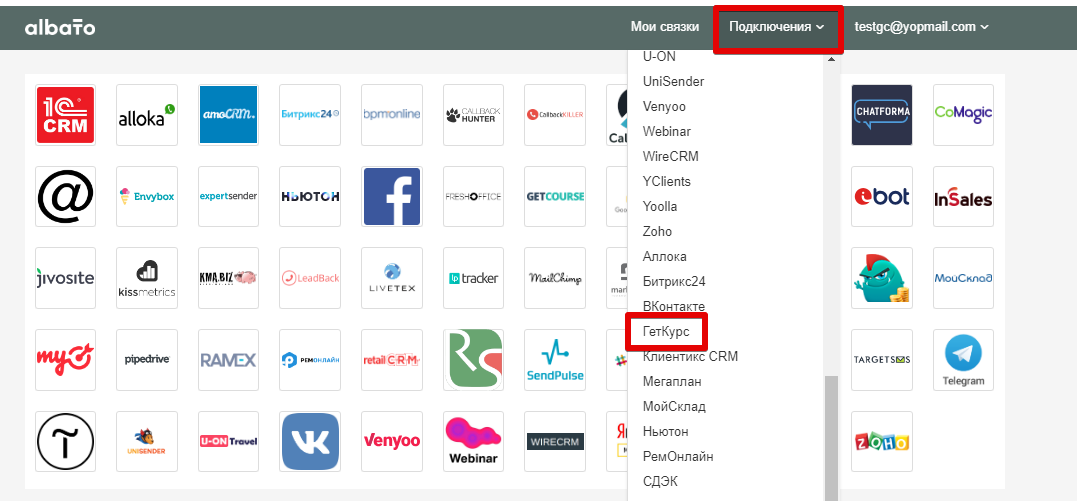Select the Callback Hunter tile
1077x501 pixels.
coord(473,115)
